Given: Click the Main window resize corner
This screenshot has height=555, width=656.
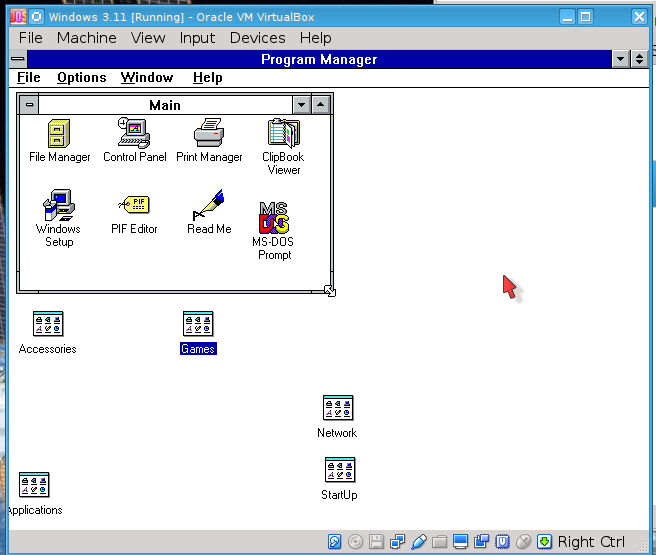Looking at the screenshot, I should click(x=329, y=291).
